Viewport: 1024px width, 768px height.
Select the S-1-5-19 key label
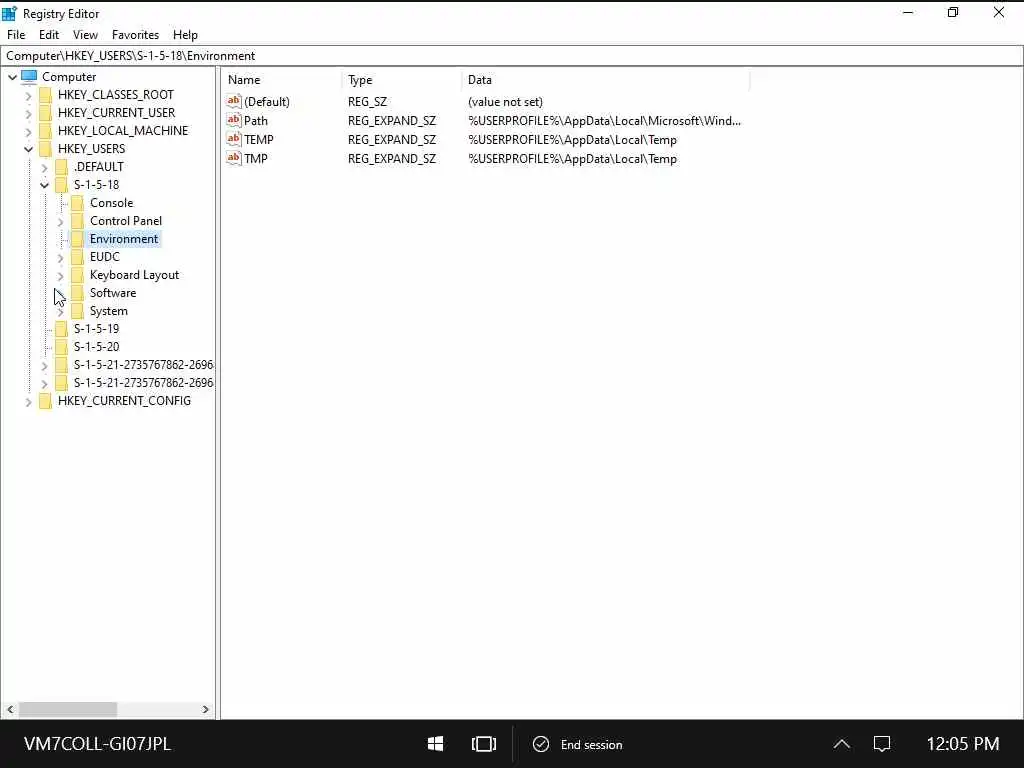[96, 328]
